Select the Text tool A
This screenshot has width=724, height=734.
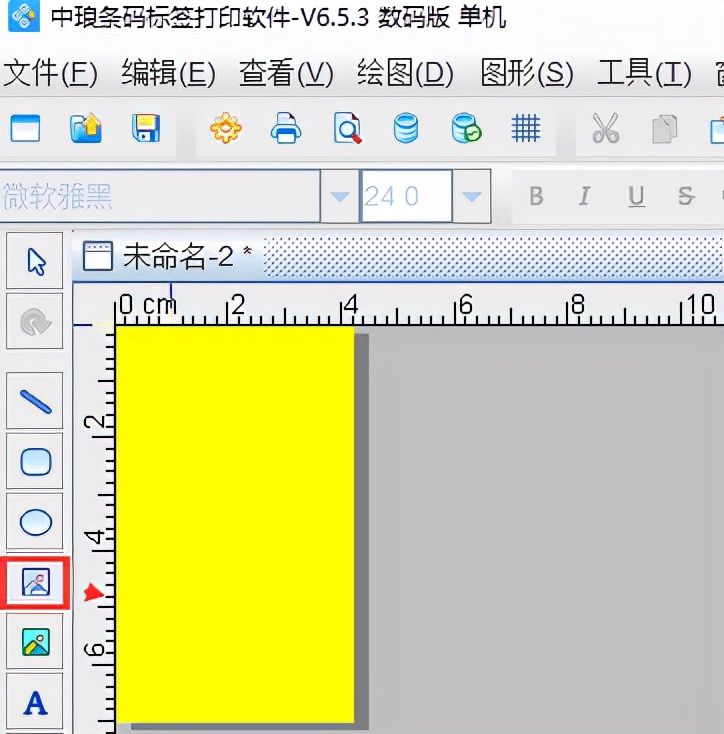pyautogui.click(x=35, y=702)
